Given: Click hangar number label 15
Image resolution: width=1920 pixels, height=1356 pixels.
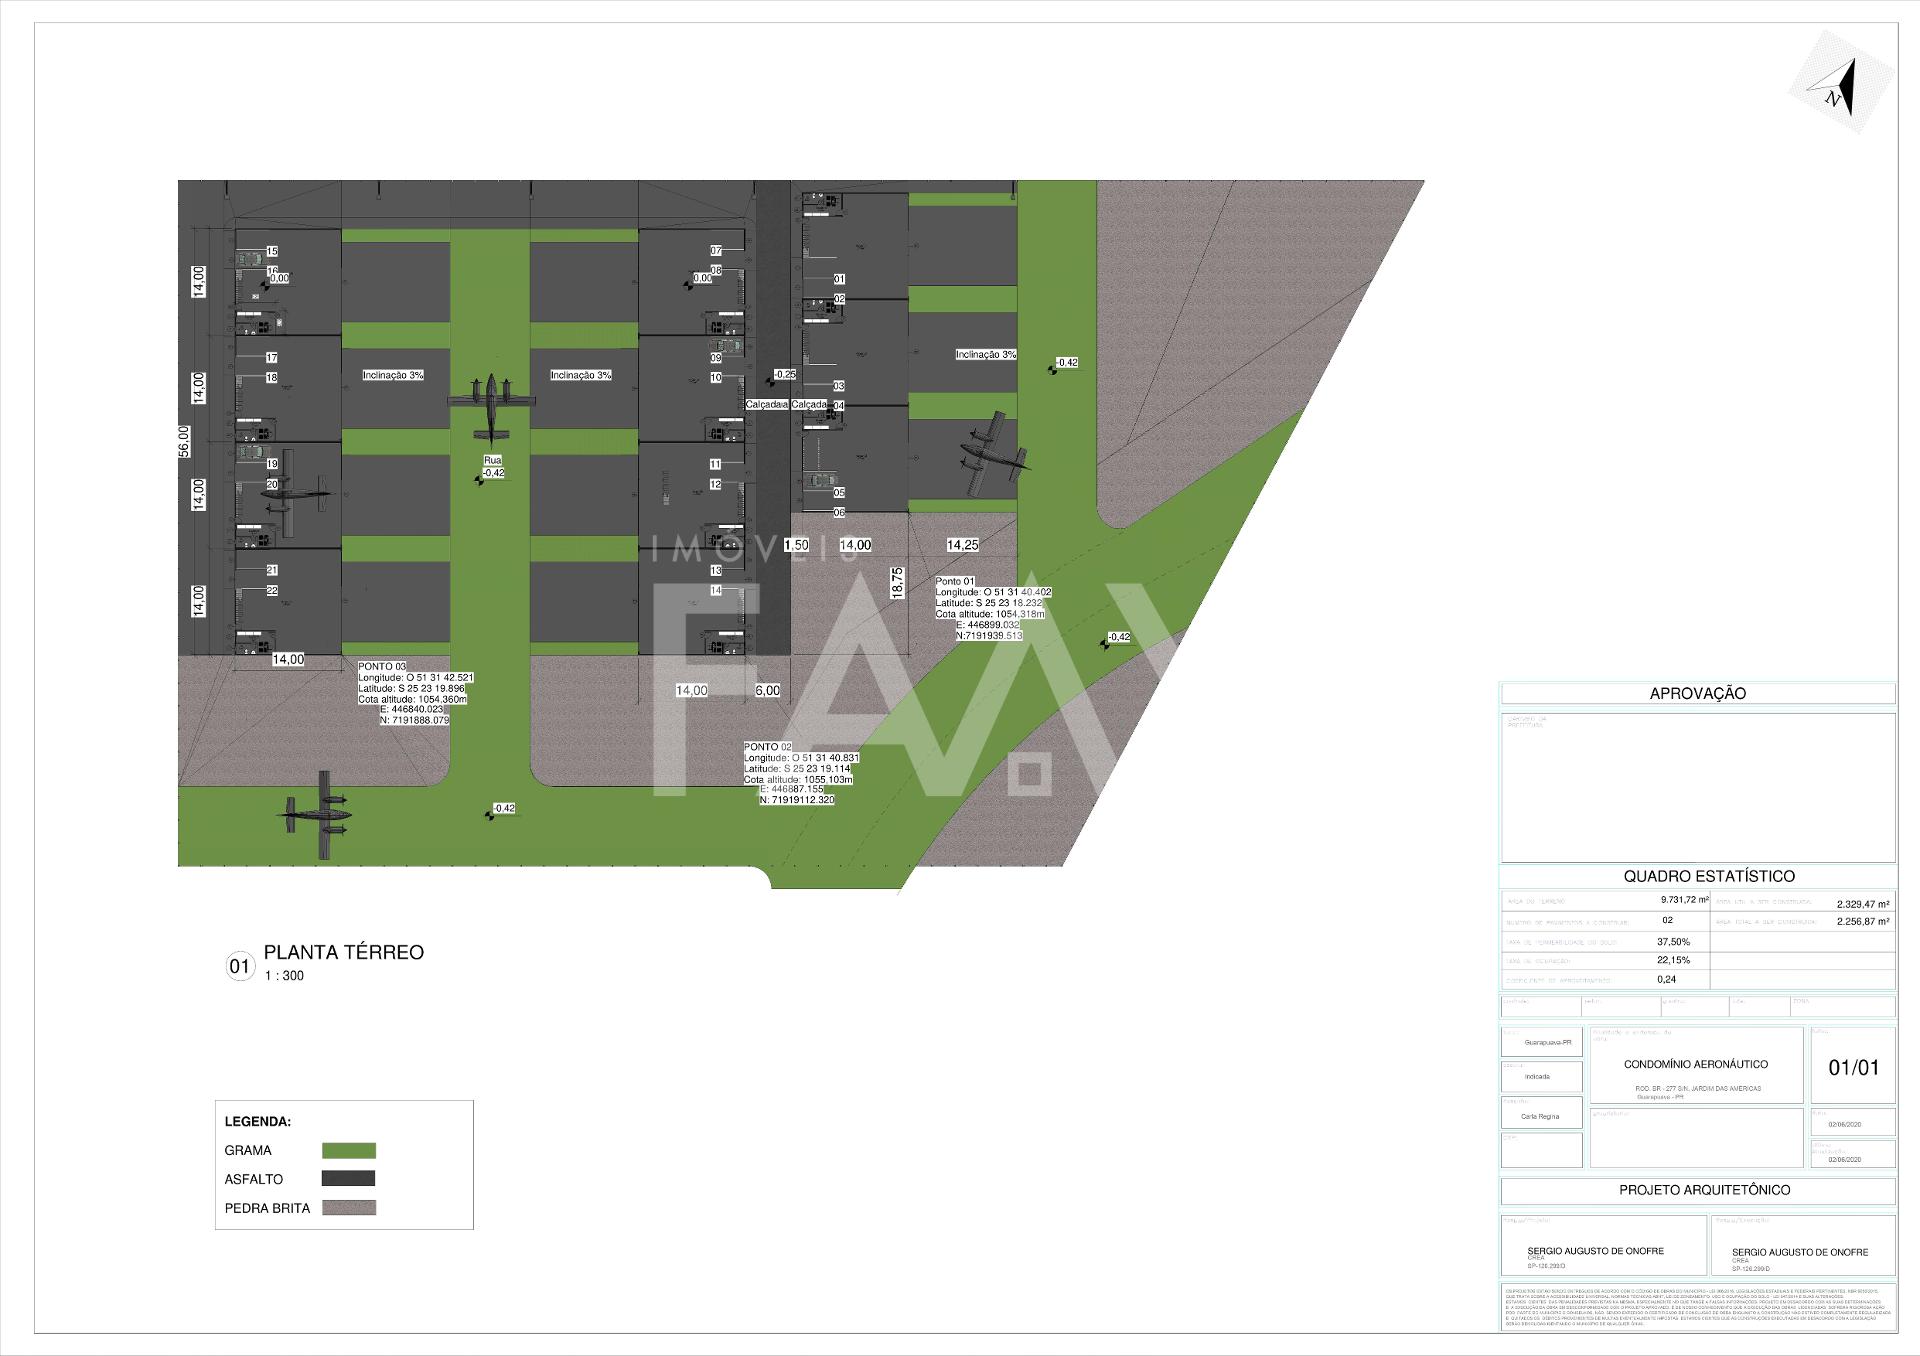Looking at the screenshot, I should tap(272, 251).
